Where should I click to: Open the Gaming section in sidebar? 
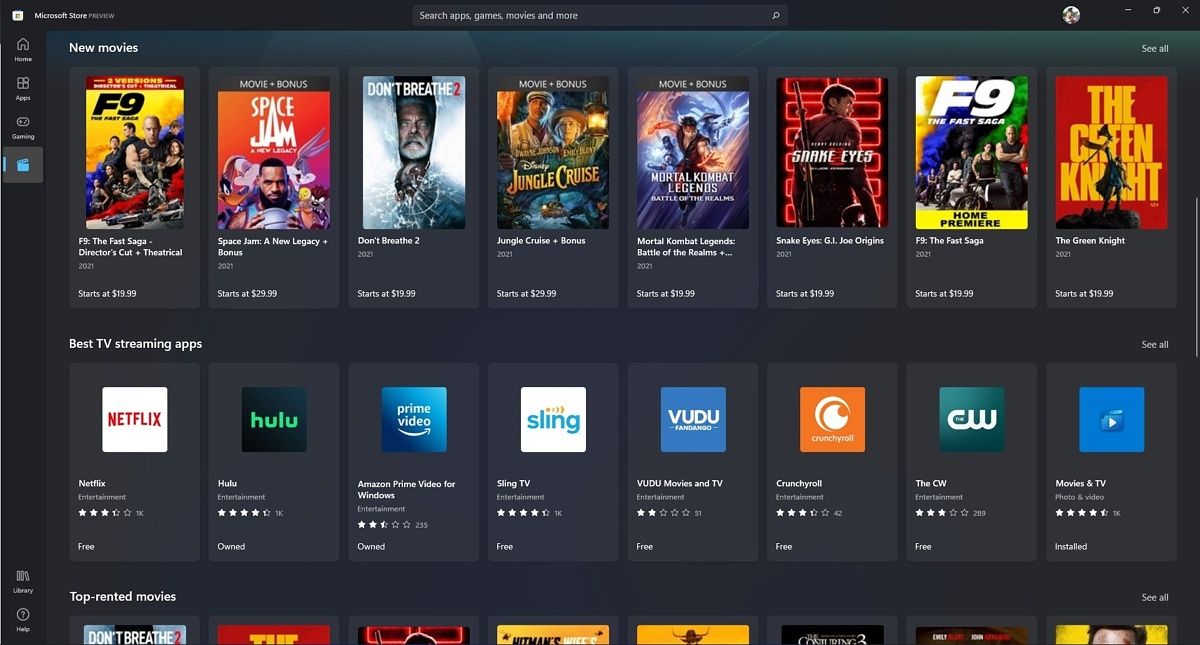pyautogui.click(x=23, y=127)
